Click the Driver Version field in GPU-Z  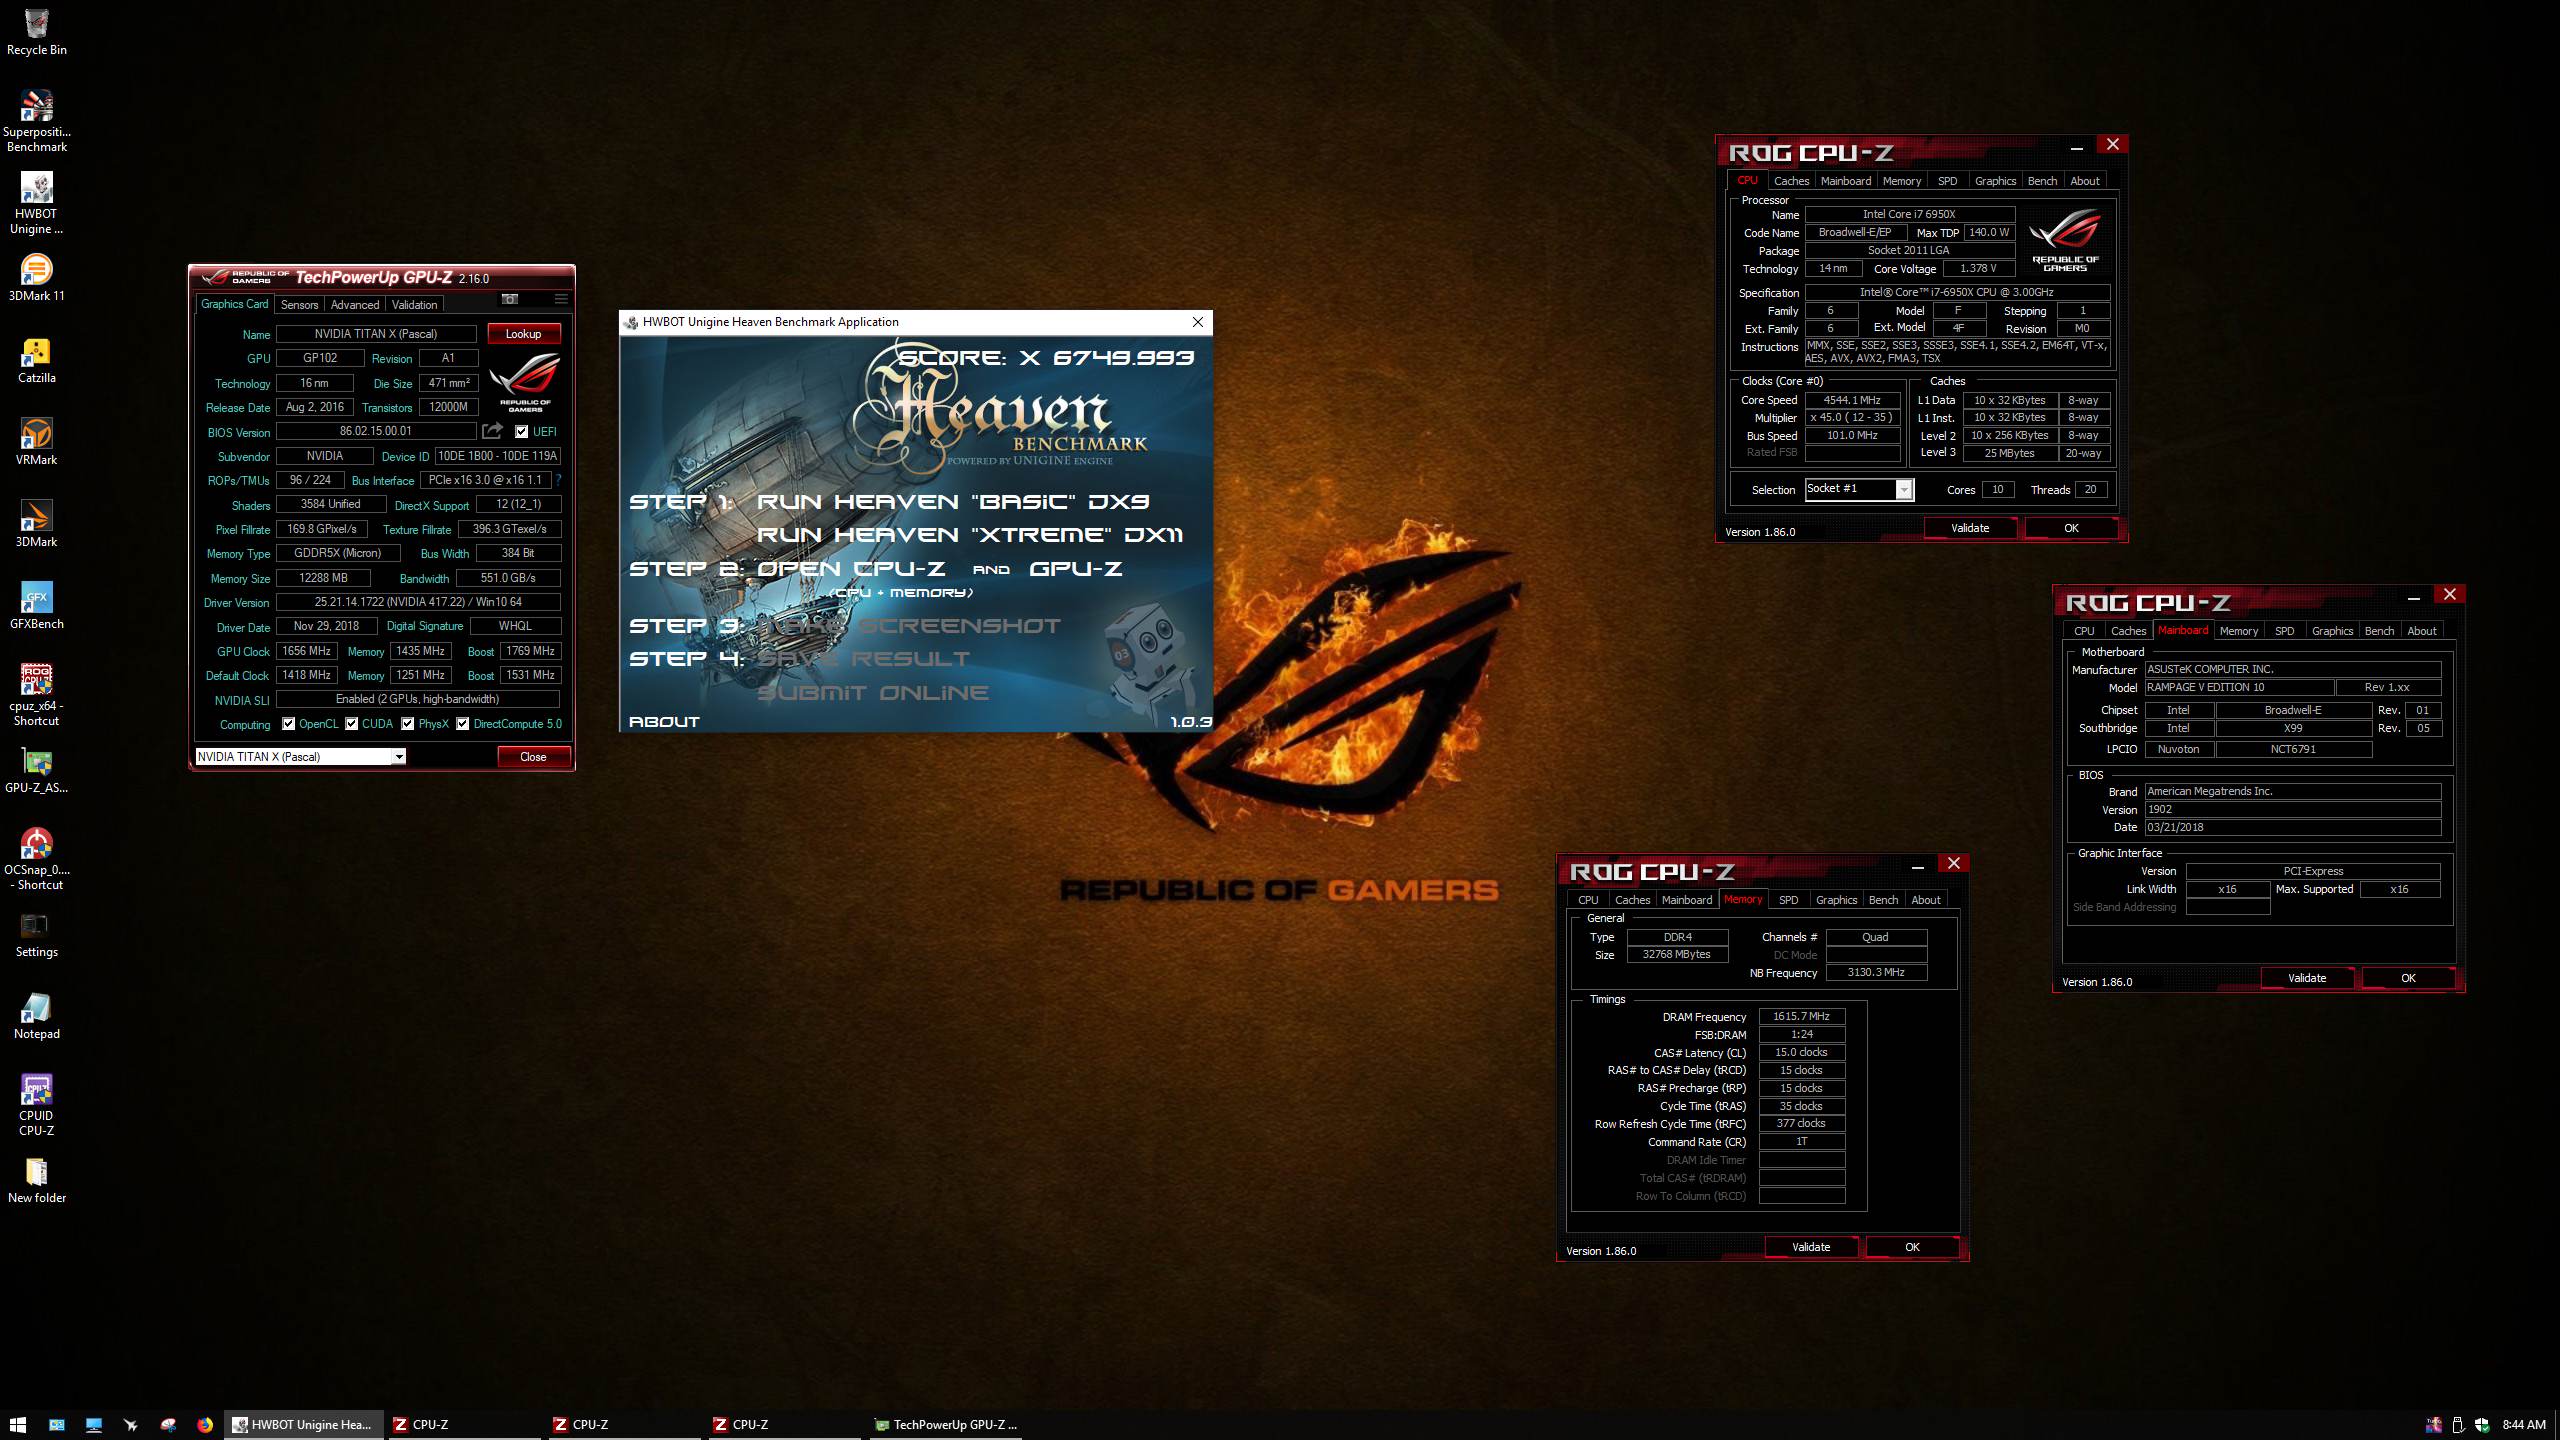pos(418,602)
